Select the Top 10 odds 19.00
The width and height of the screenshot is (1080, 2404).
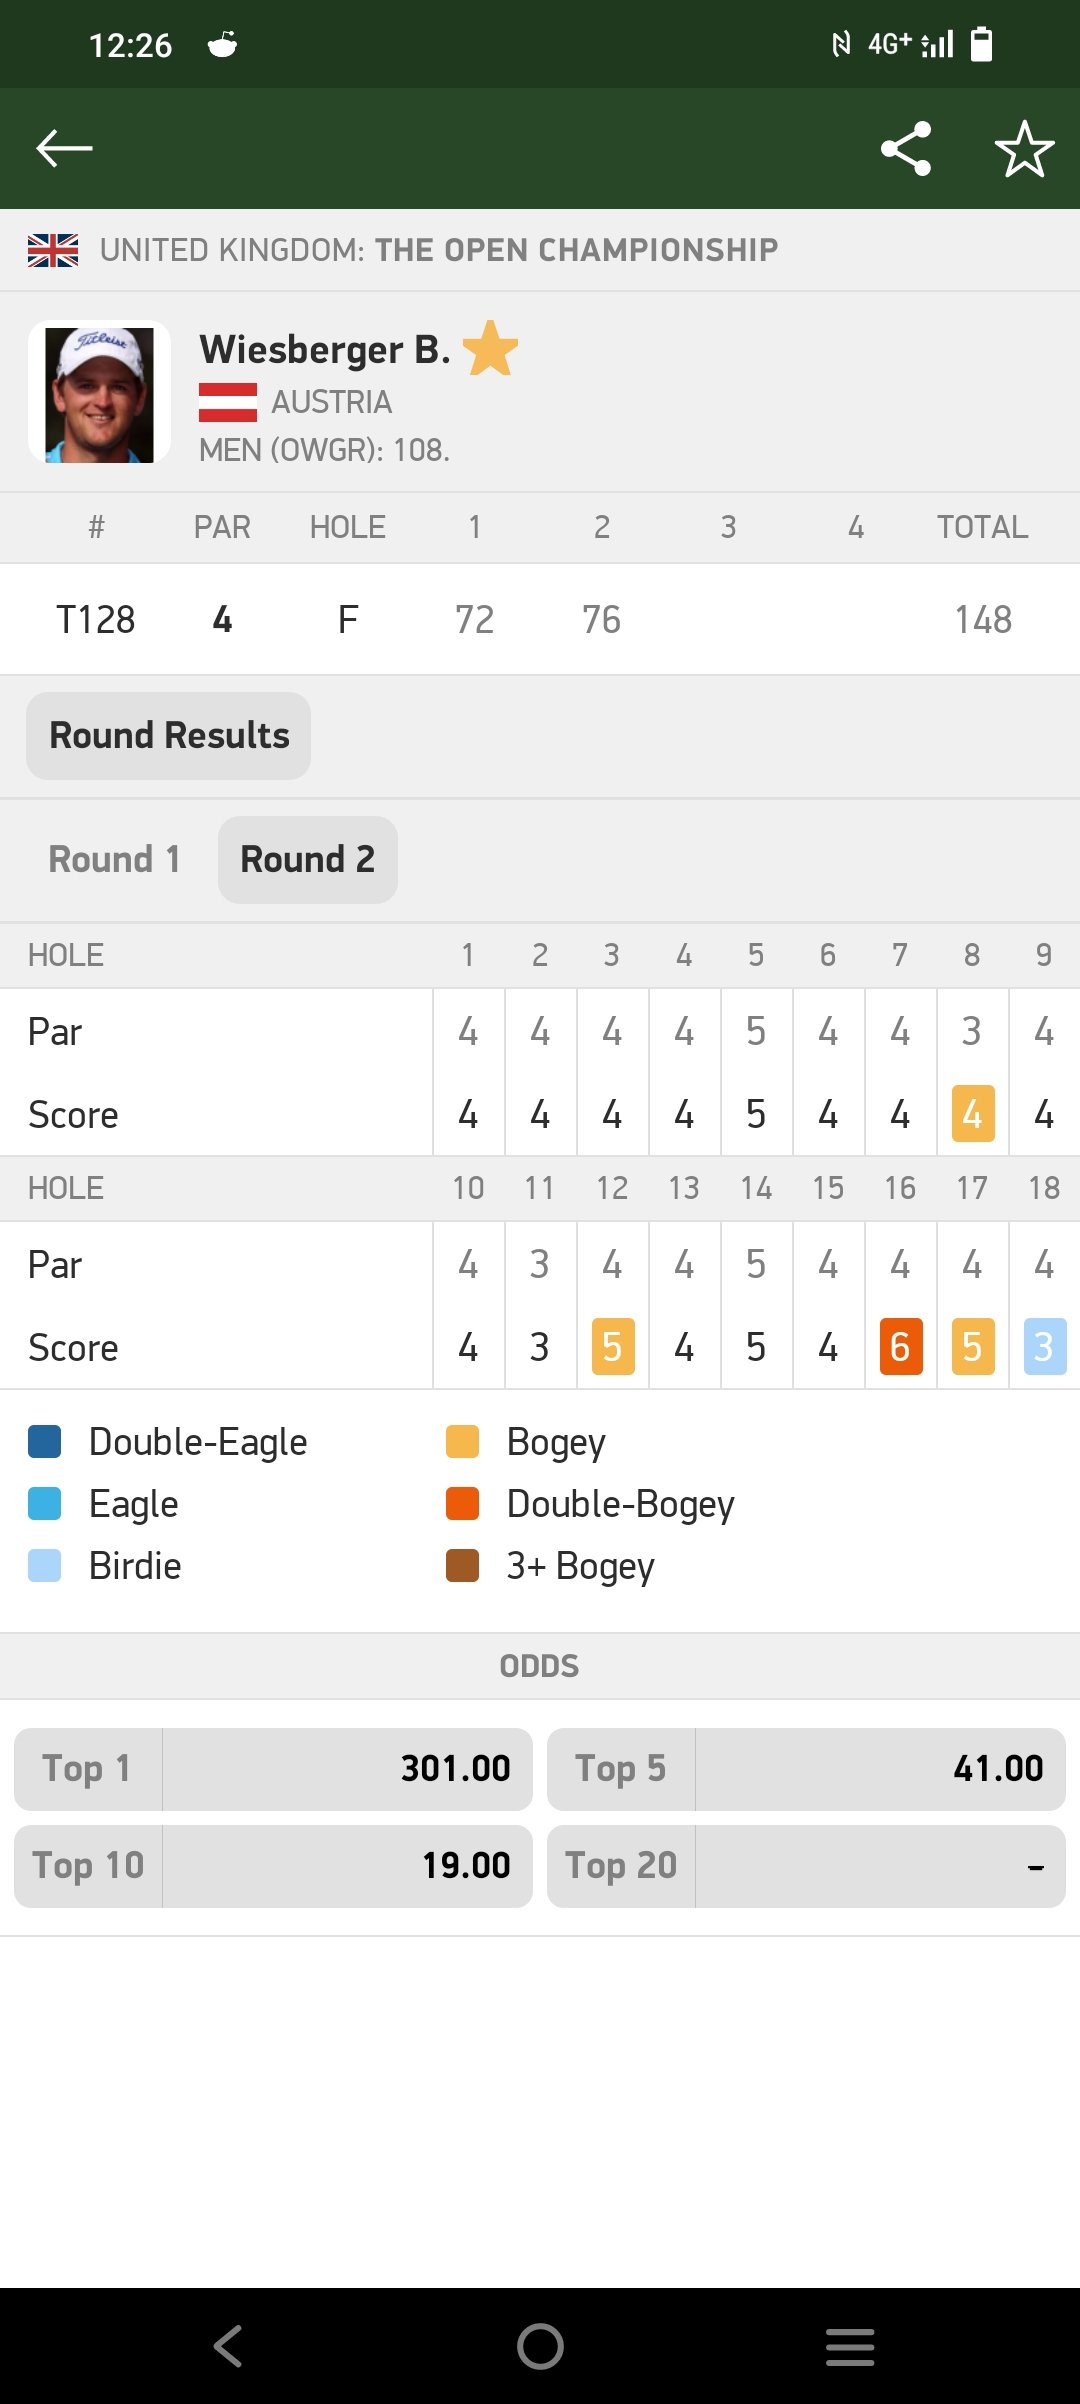coord(273,1866)
